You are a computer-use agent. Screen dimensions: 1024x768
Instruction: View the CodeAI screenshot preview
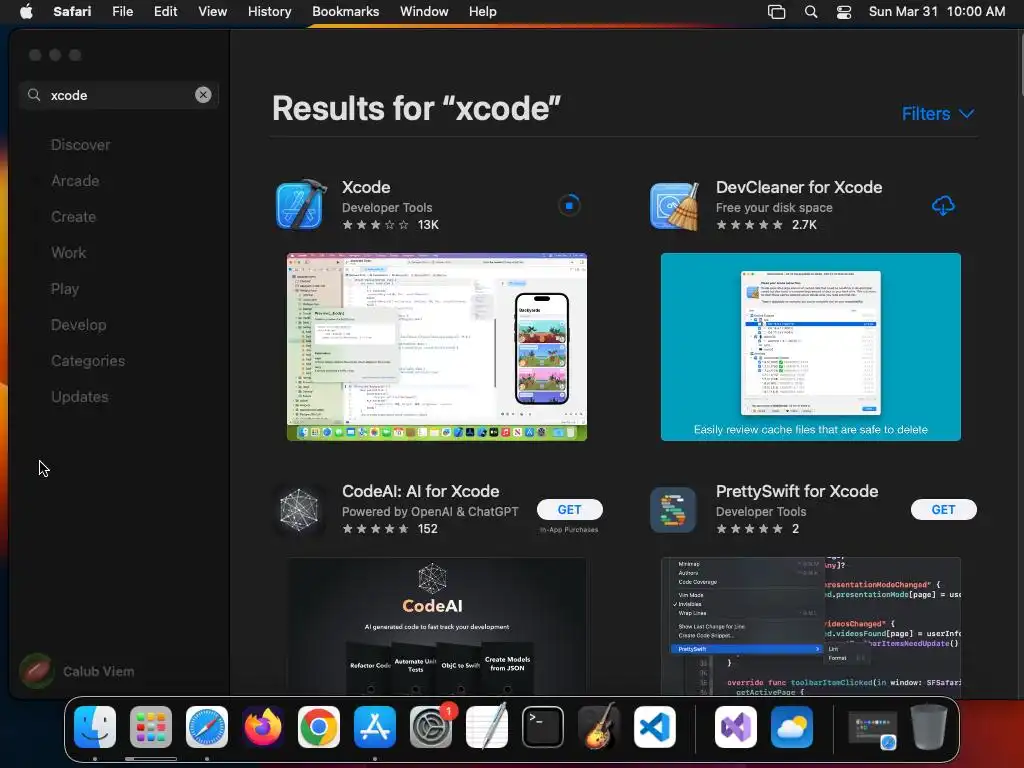(437, 626)
